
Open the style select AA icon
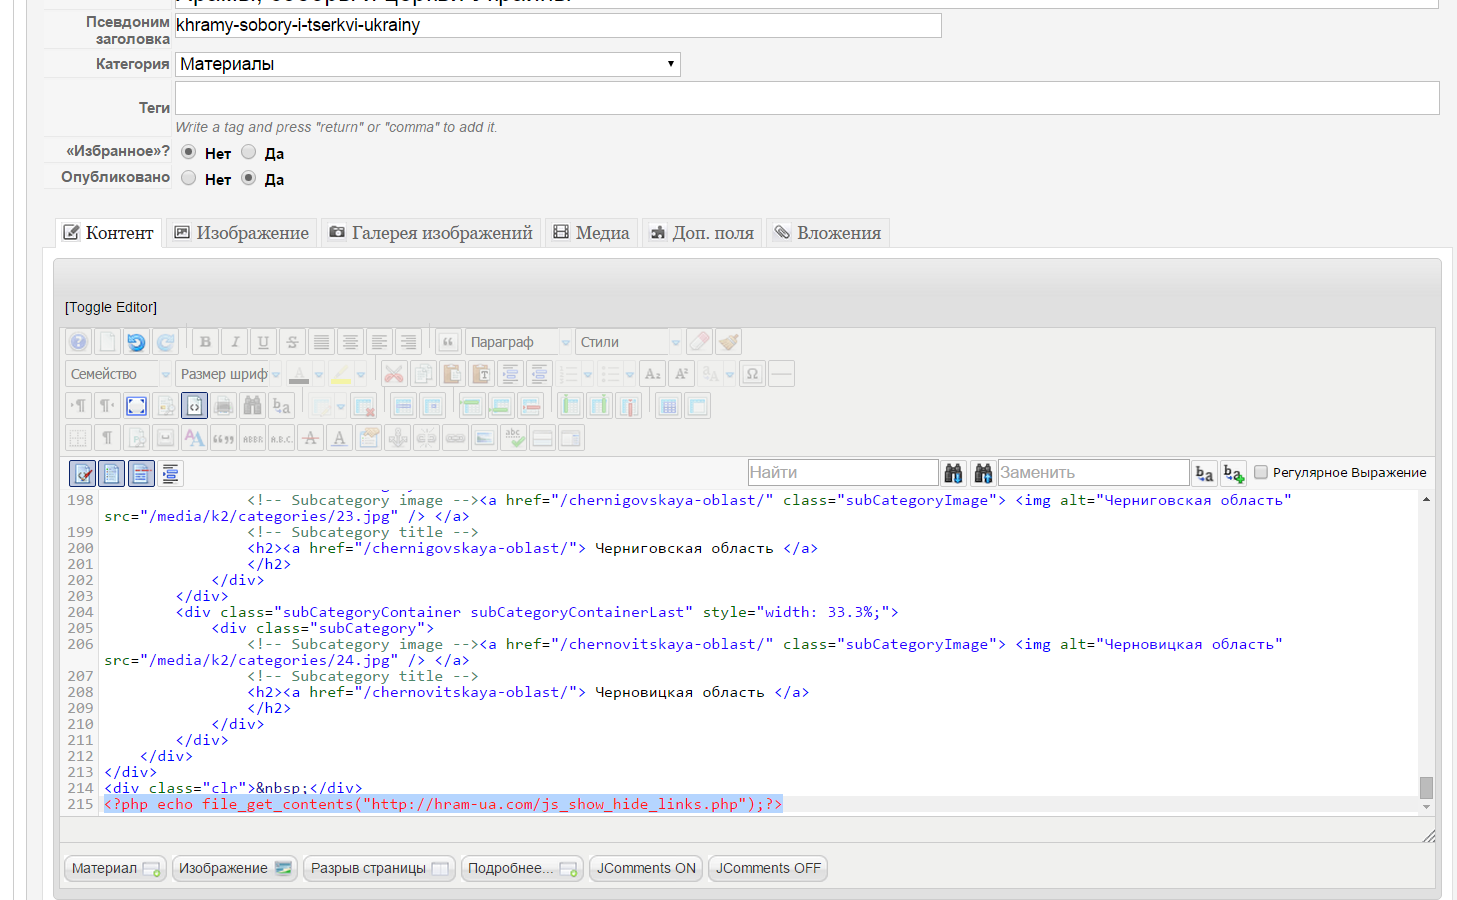click(x=194, y=438)
